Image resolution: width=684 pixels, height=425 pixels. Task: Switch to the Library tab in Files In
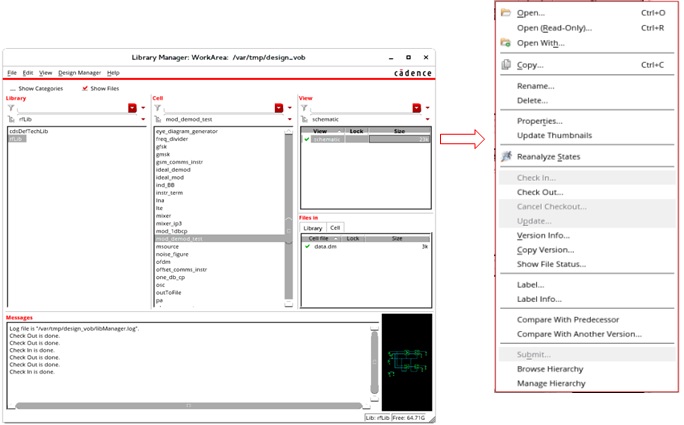(313, 228)
